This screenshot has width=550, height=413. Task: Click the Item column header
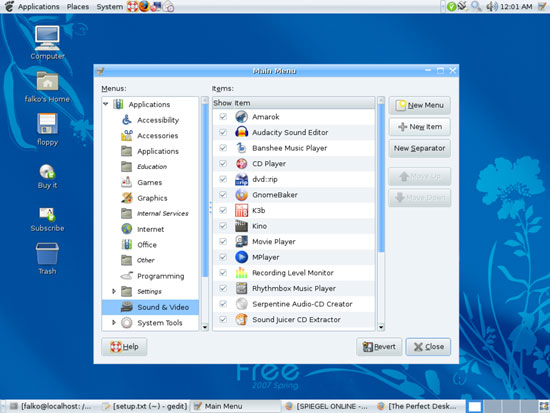point(304,103)
